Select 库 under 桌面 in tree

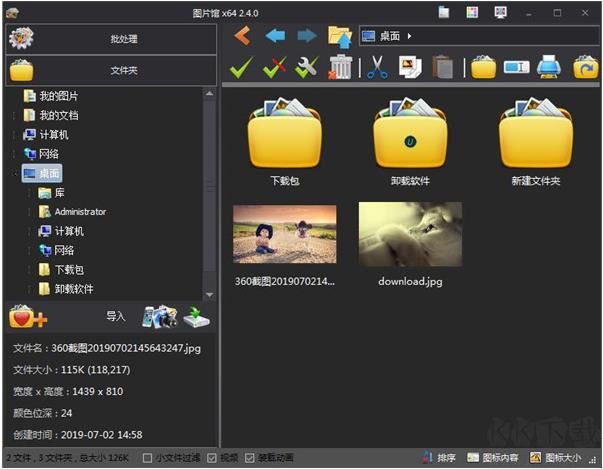51,193
